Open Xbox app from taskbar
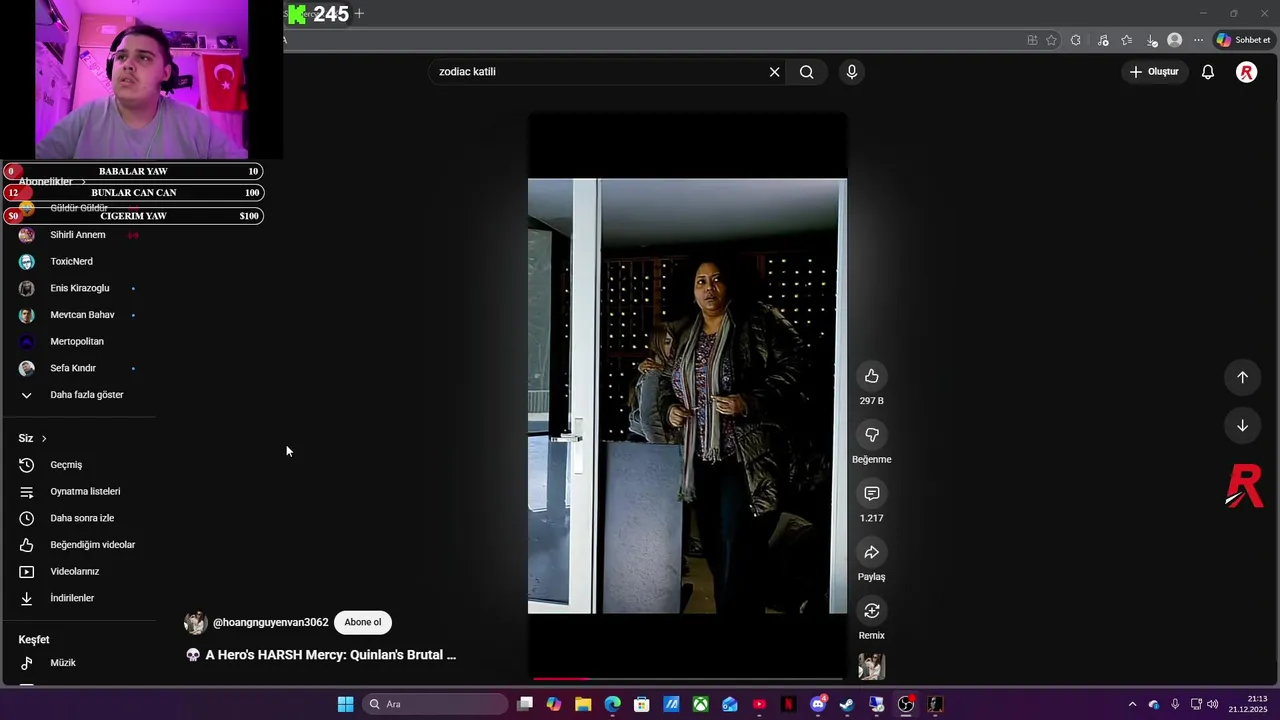 [701, 704]
